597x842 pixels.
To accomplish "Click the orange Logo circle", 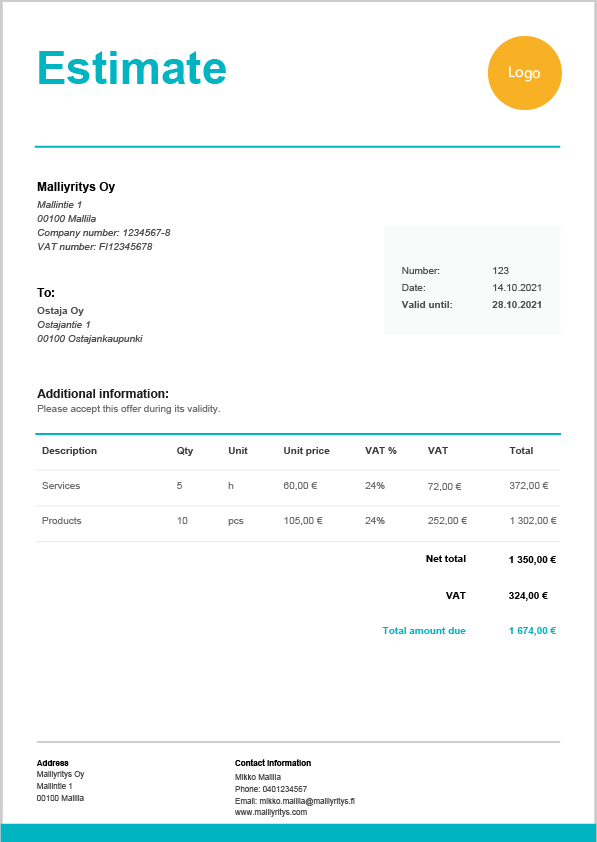I will 525,73.
